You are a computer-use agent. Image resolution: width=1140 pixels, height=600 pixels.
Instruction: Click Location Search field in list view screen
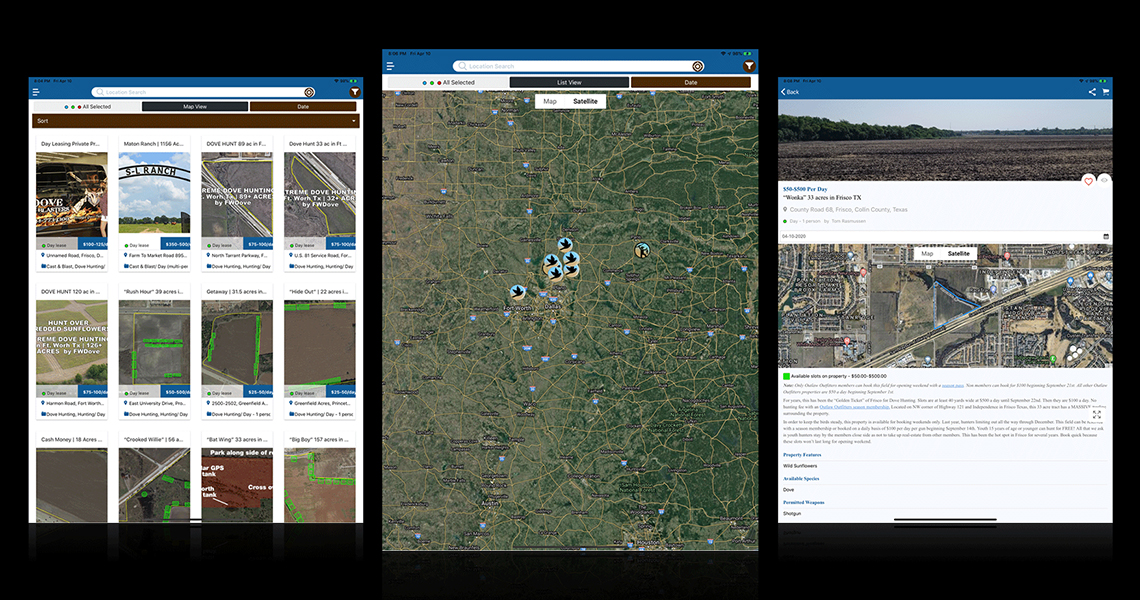[203, 92]
